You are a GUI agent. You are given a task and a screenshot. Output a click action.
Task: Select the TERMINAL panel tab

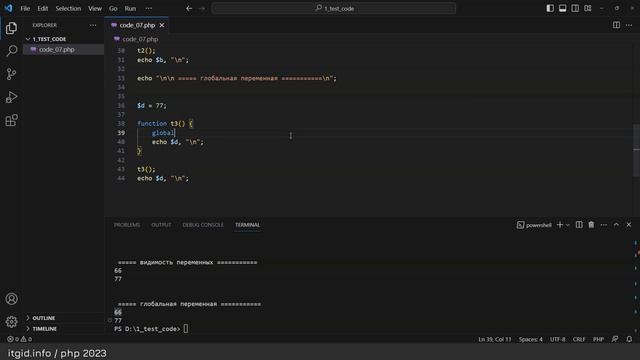pyautogui.click(x=247, y=225)
